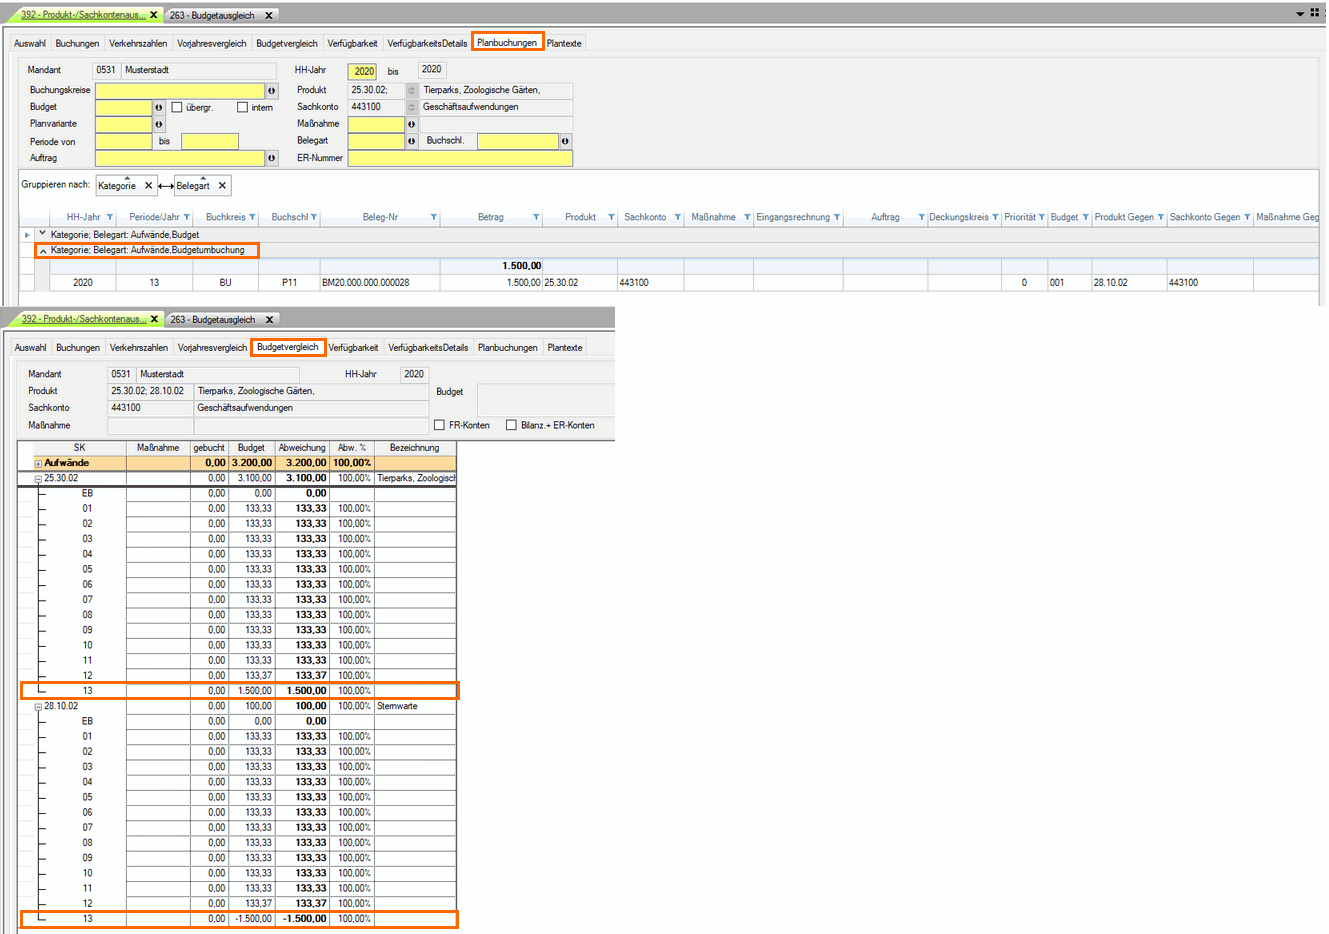Filter the Deckungskreis column
Image resolution: width=1329 pixels, height=934 pixels.
pos(995,217)
